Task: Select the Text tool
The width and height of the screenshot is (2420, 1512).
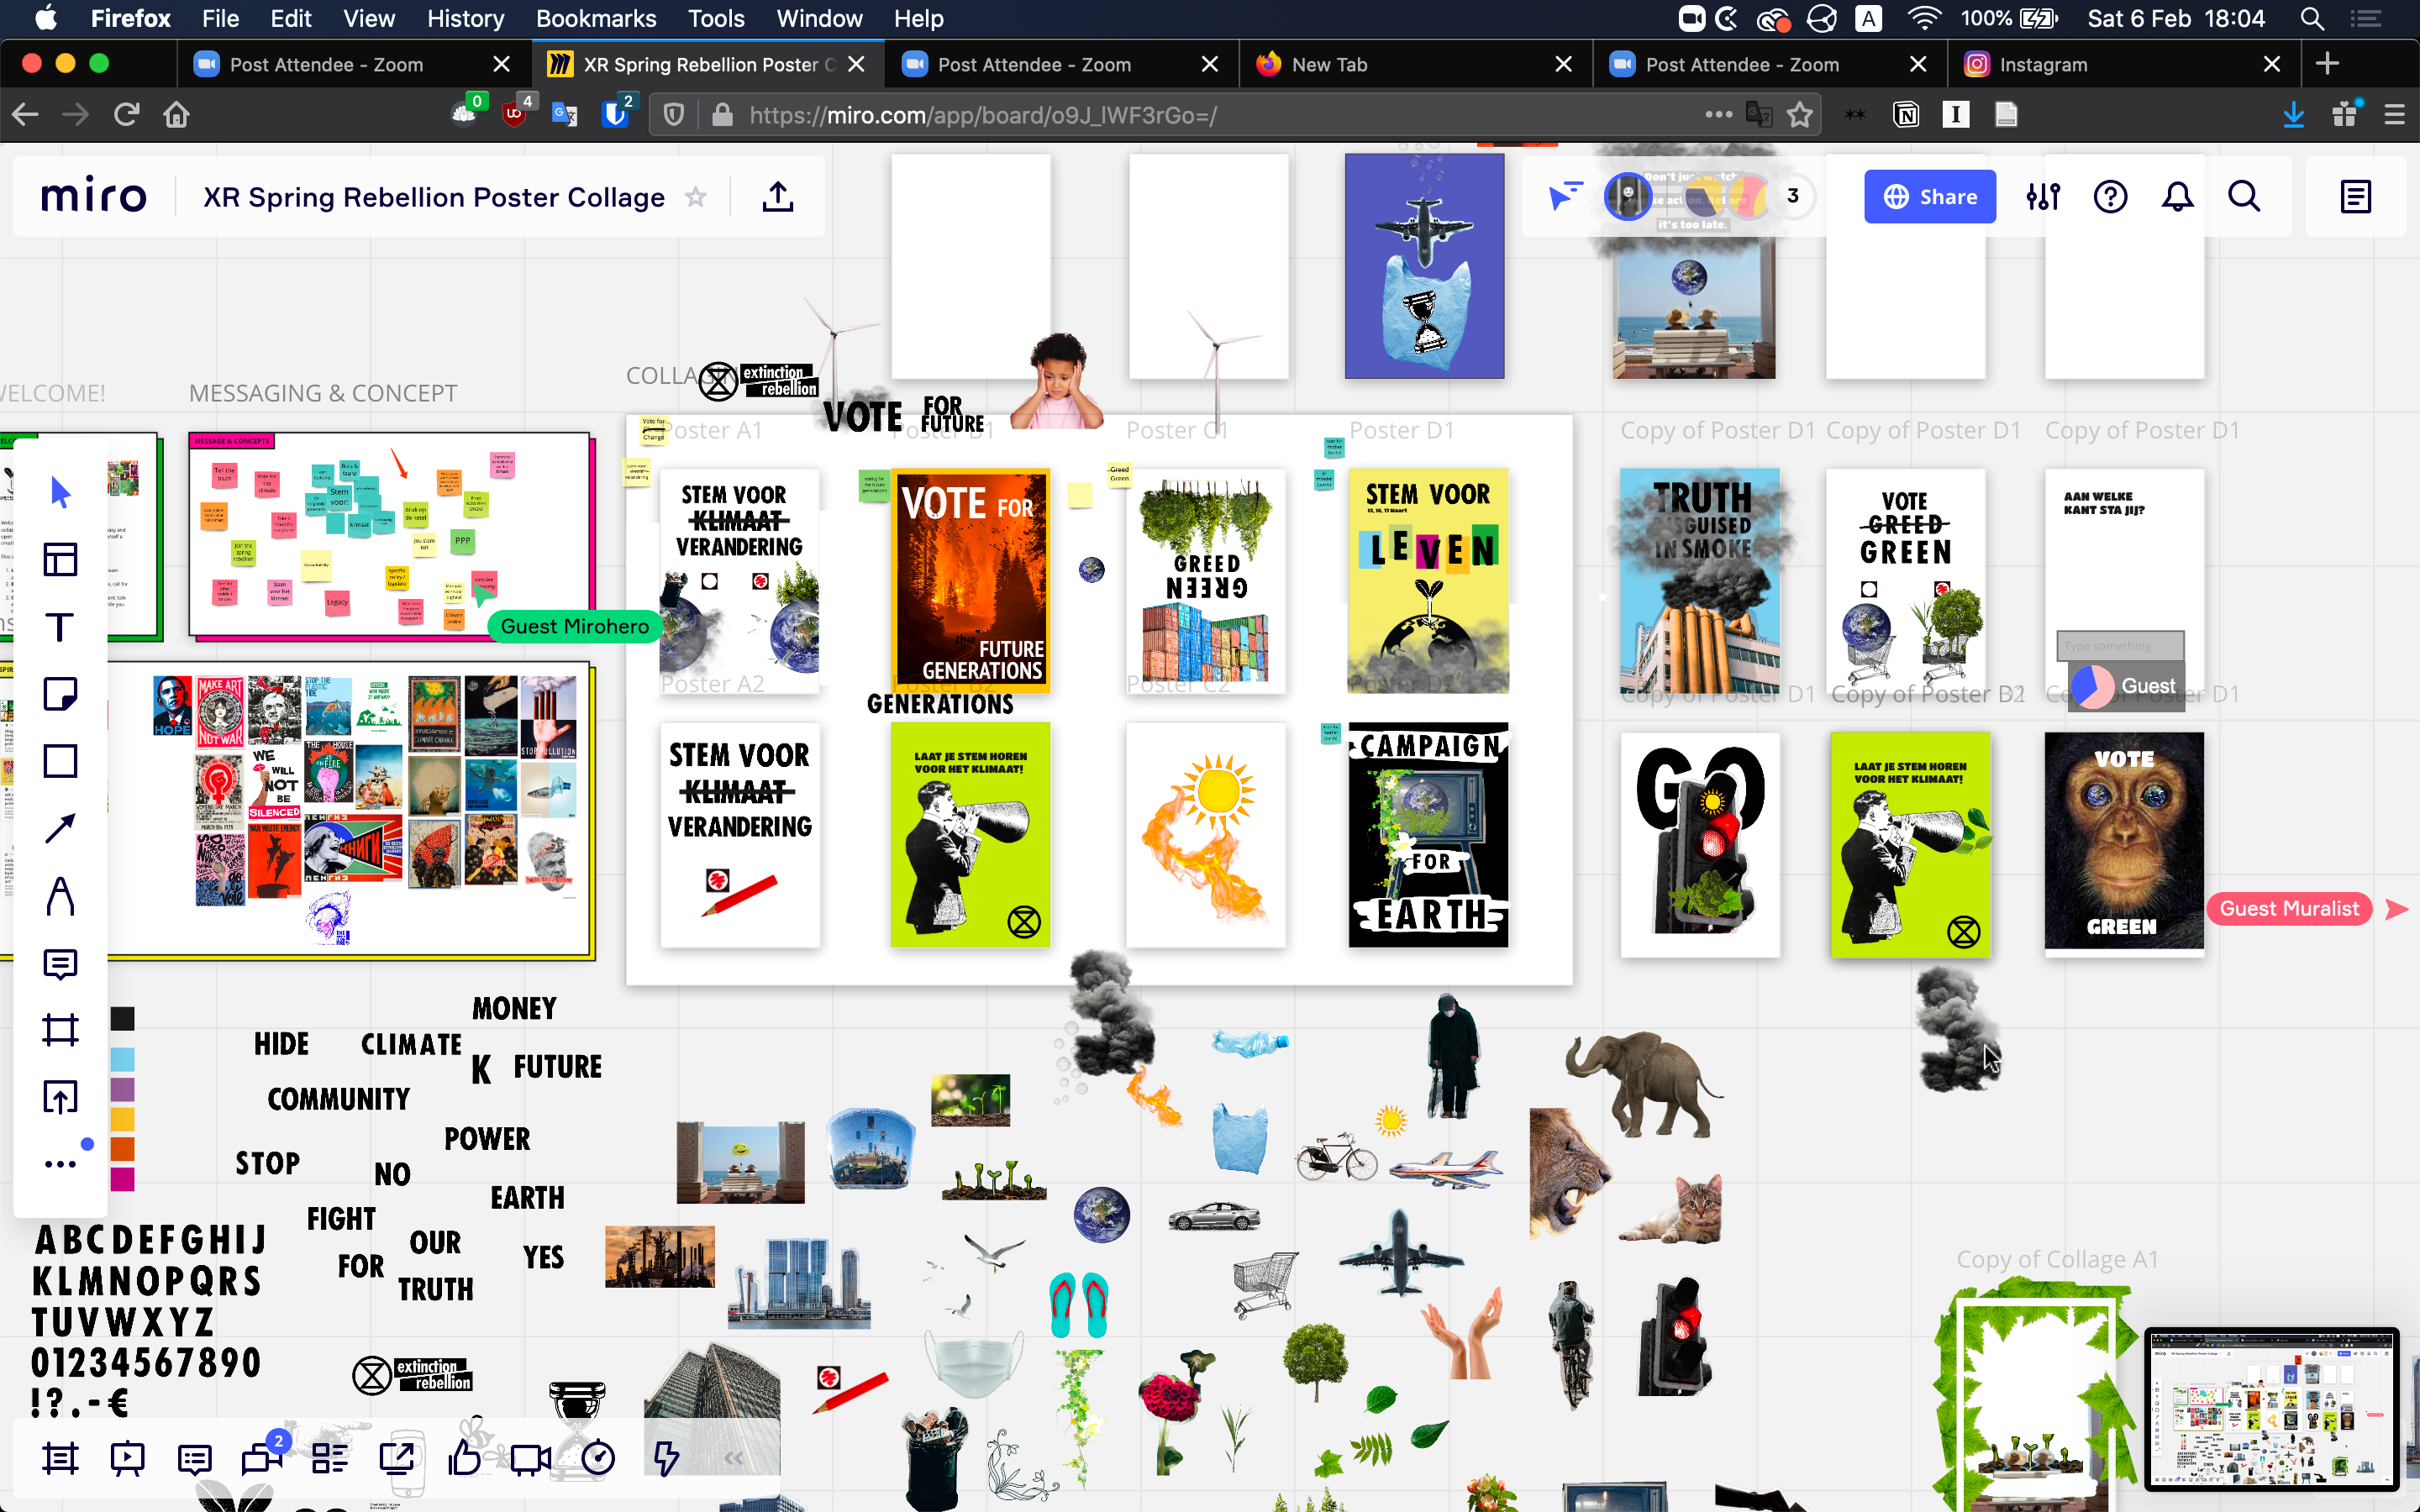Action: pos(60,627)
